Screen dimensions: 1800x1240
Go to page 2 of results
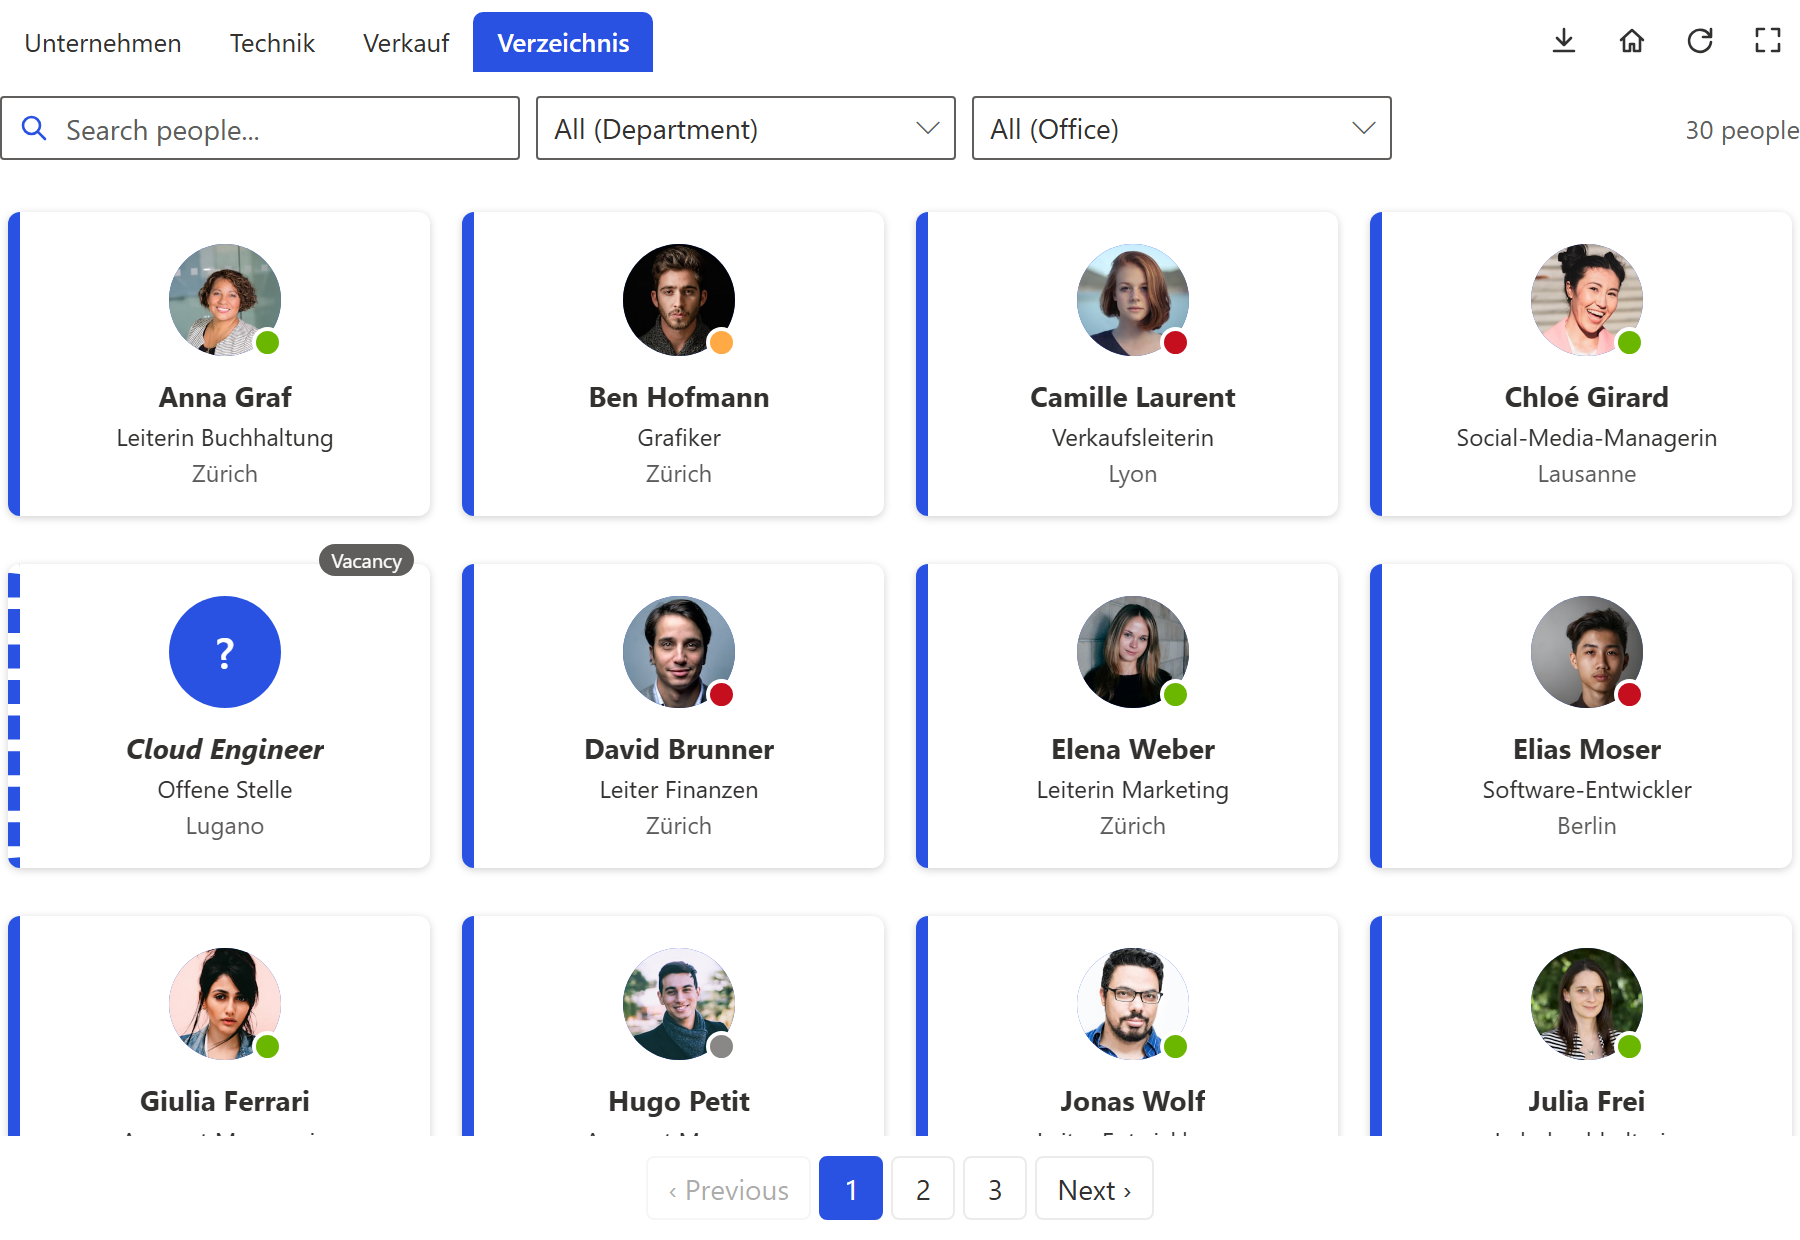point(923,1189)
